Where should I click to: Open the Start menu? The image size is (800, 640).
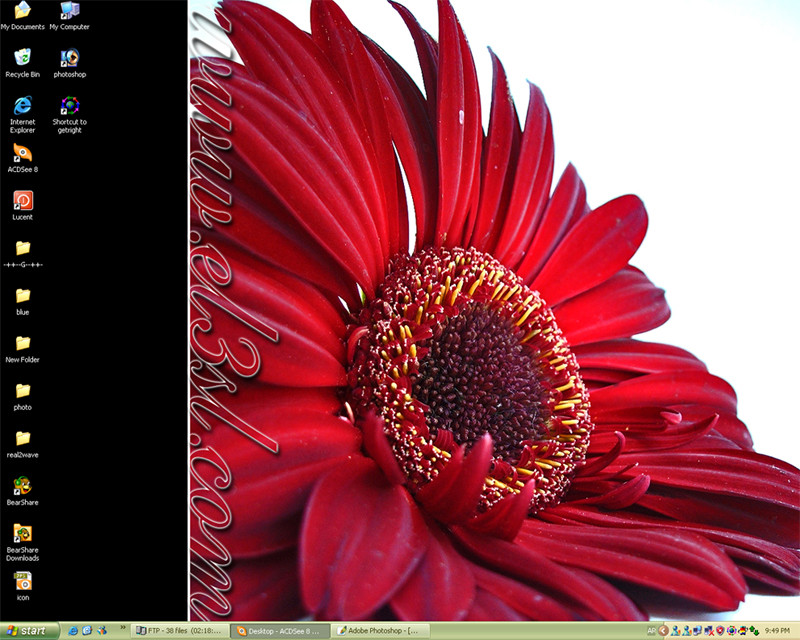[30, 631]
